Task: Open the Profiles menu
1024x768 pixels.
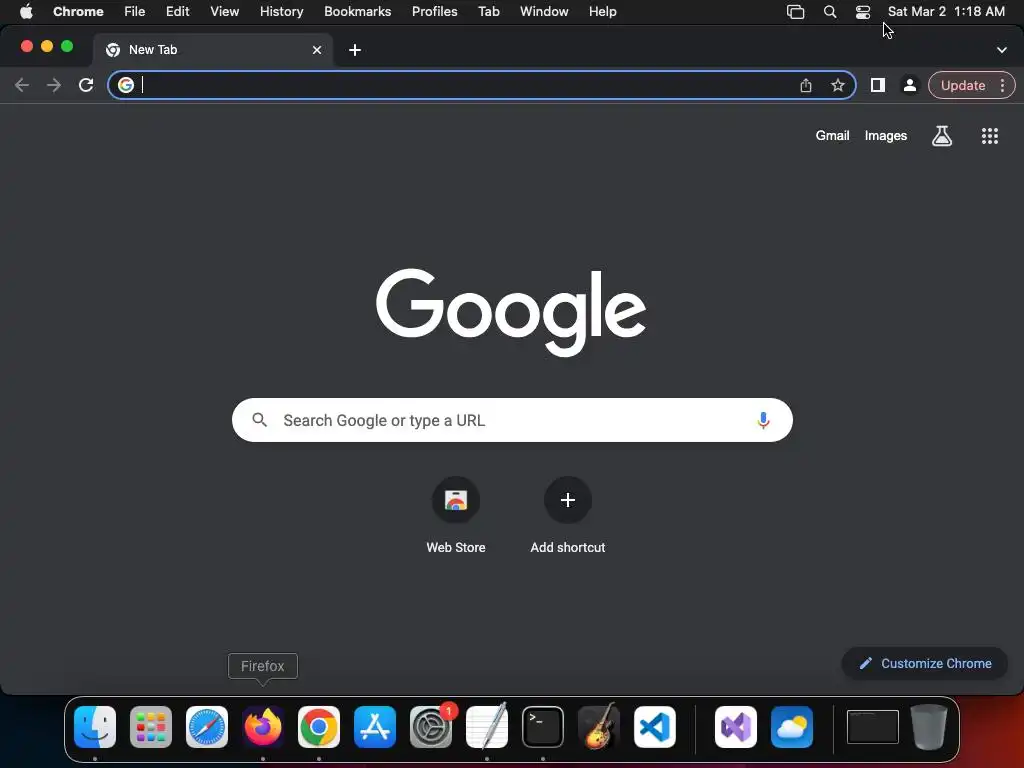Action: [434, 12]
